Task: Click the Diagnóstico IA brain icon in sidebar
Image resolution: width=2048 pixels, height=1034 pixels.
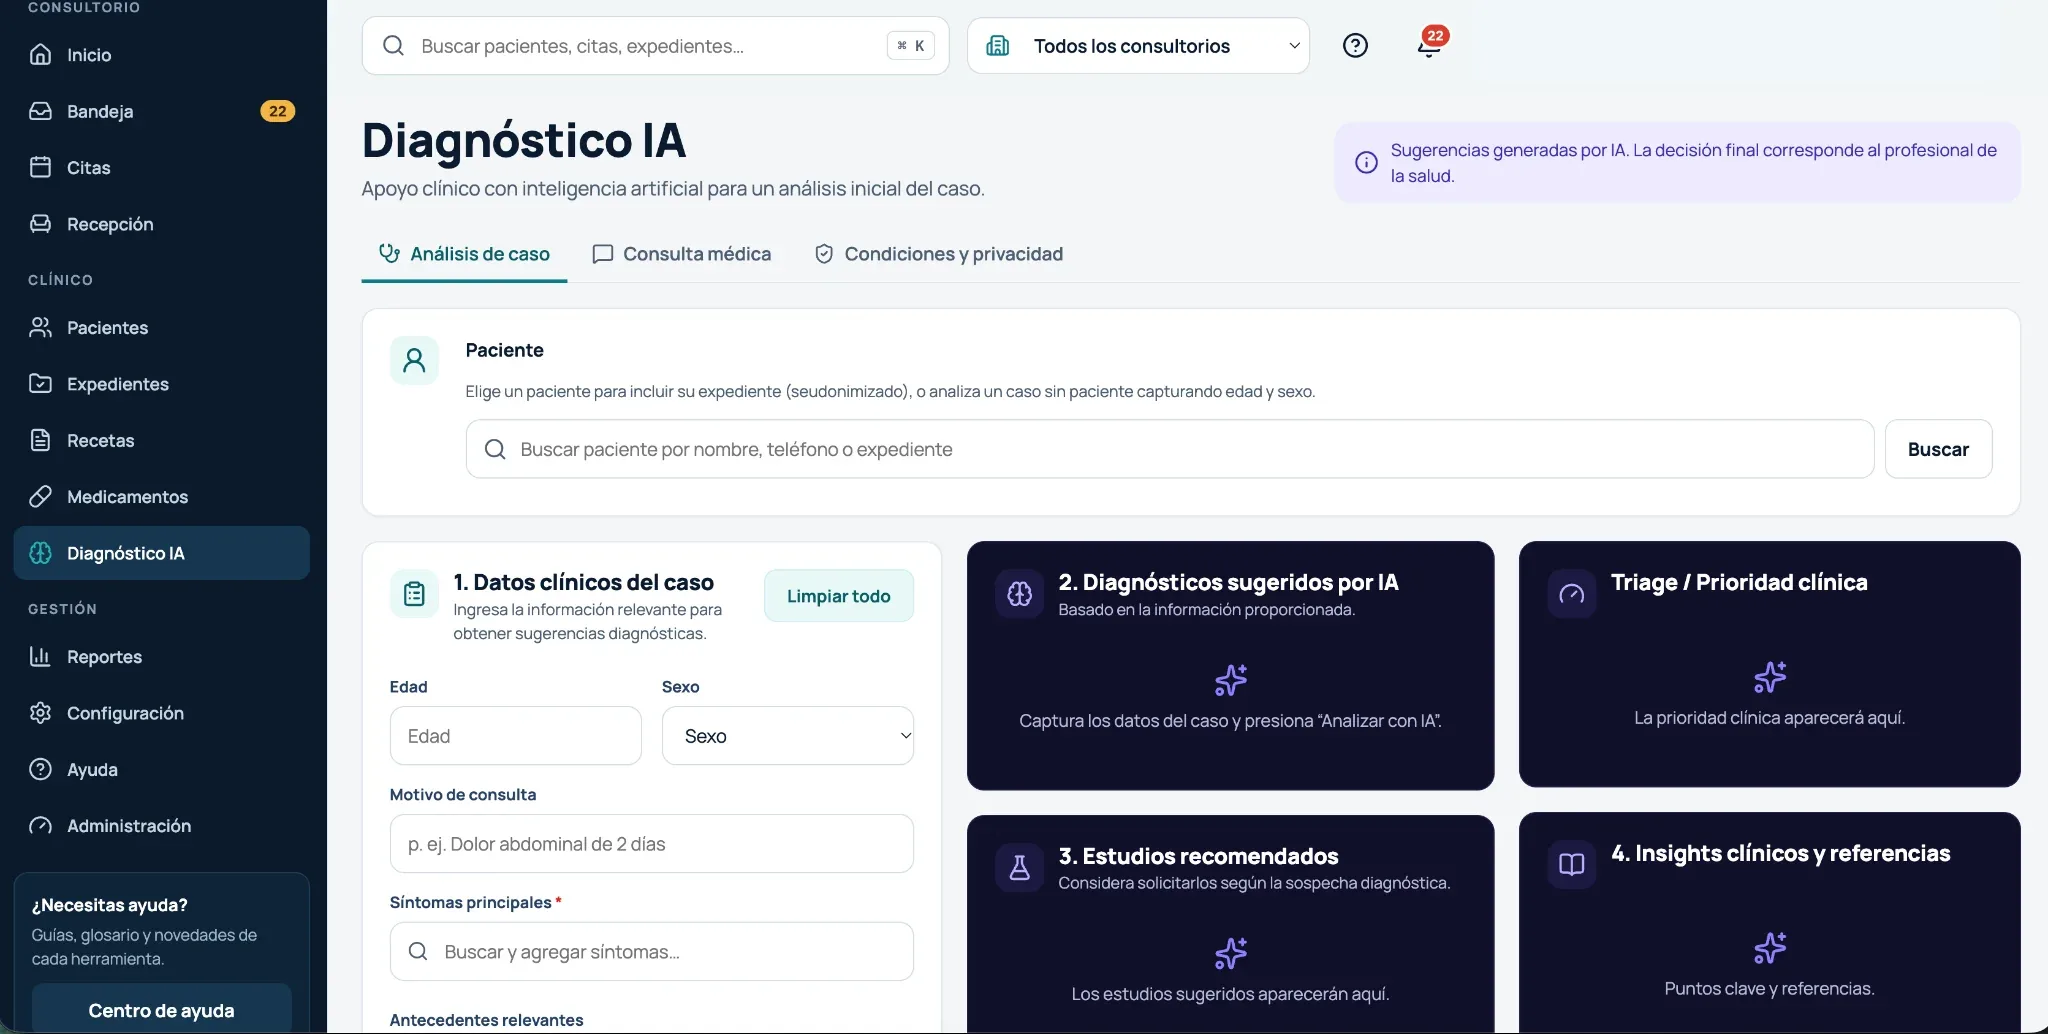Action: coord(40,553)
